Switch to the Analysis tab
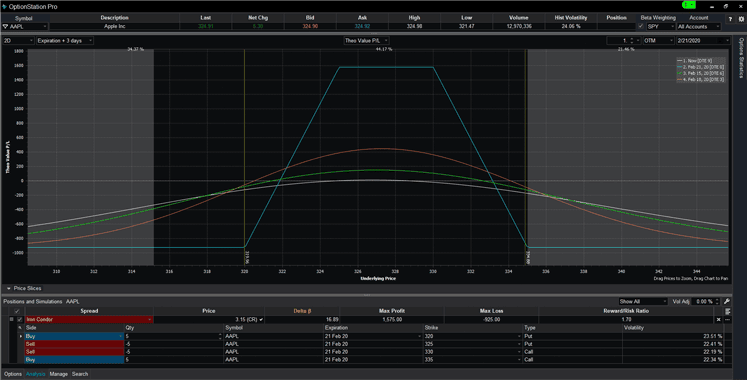Viewport: 747px width, 380px height. (x=36, y=374)
